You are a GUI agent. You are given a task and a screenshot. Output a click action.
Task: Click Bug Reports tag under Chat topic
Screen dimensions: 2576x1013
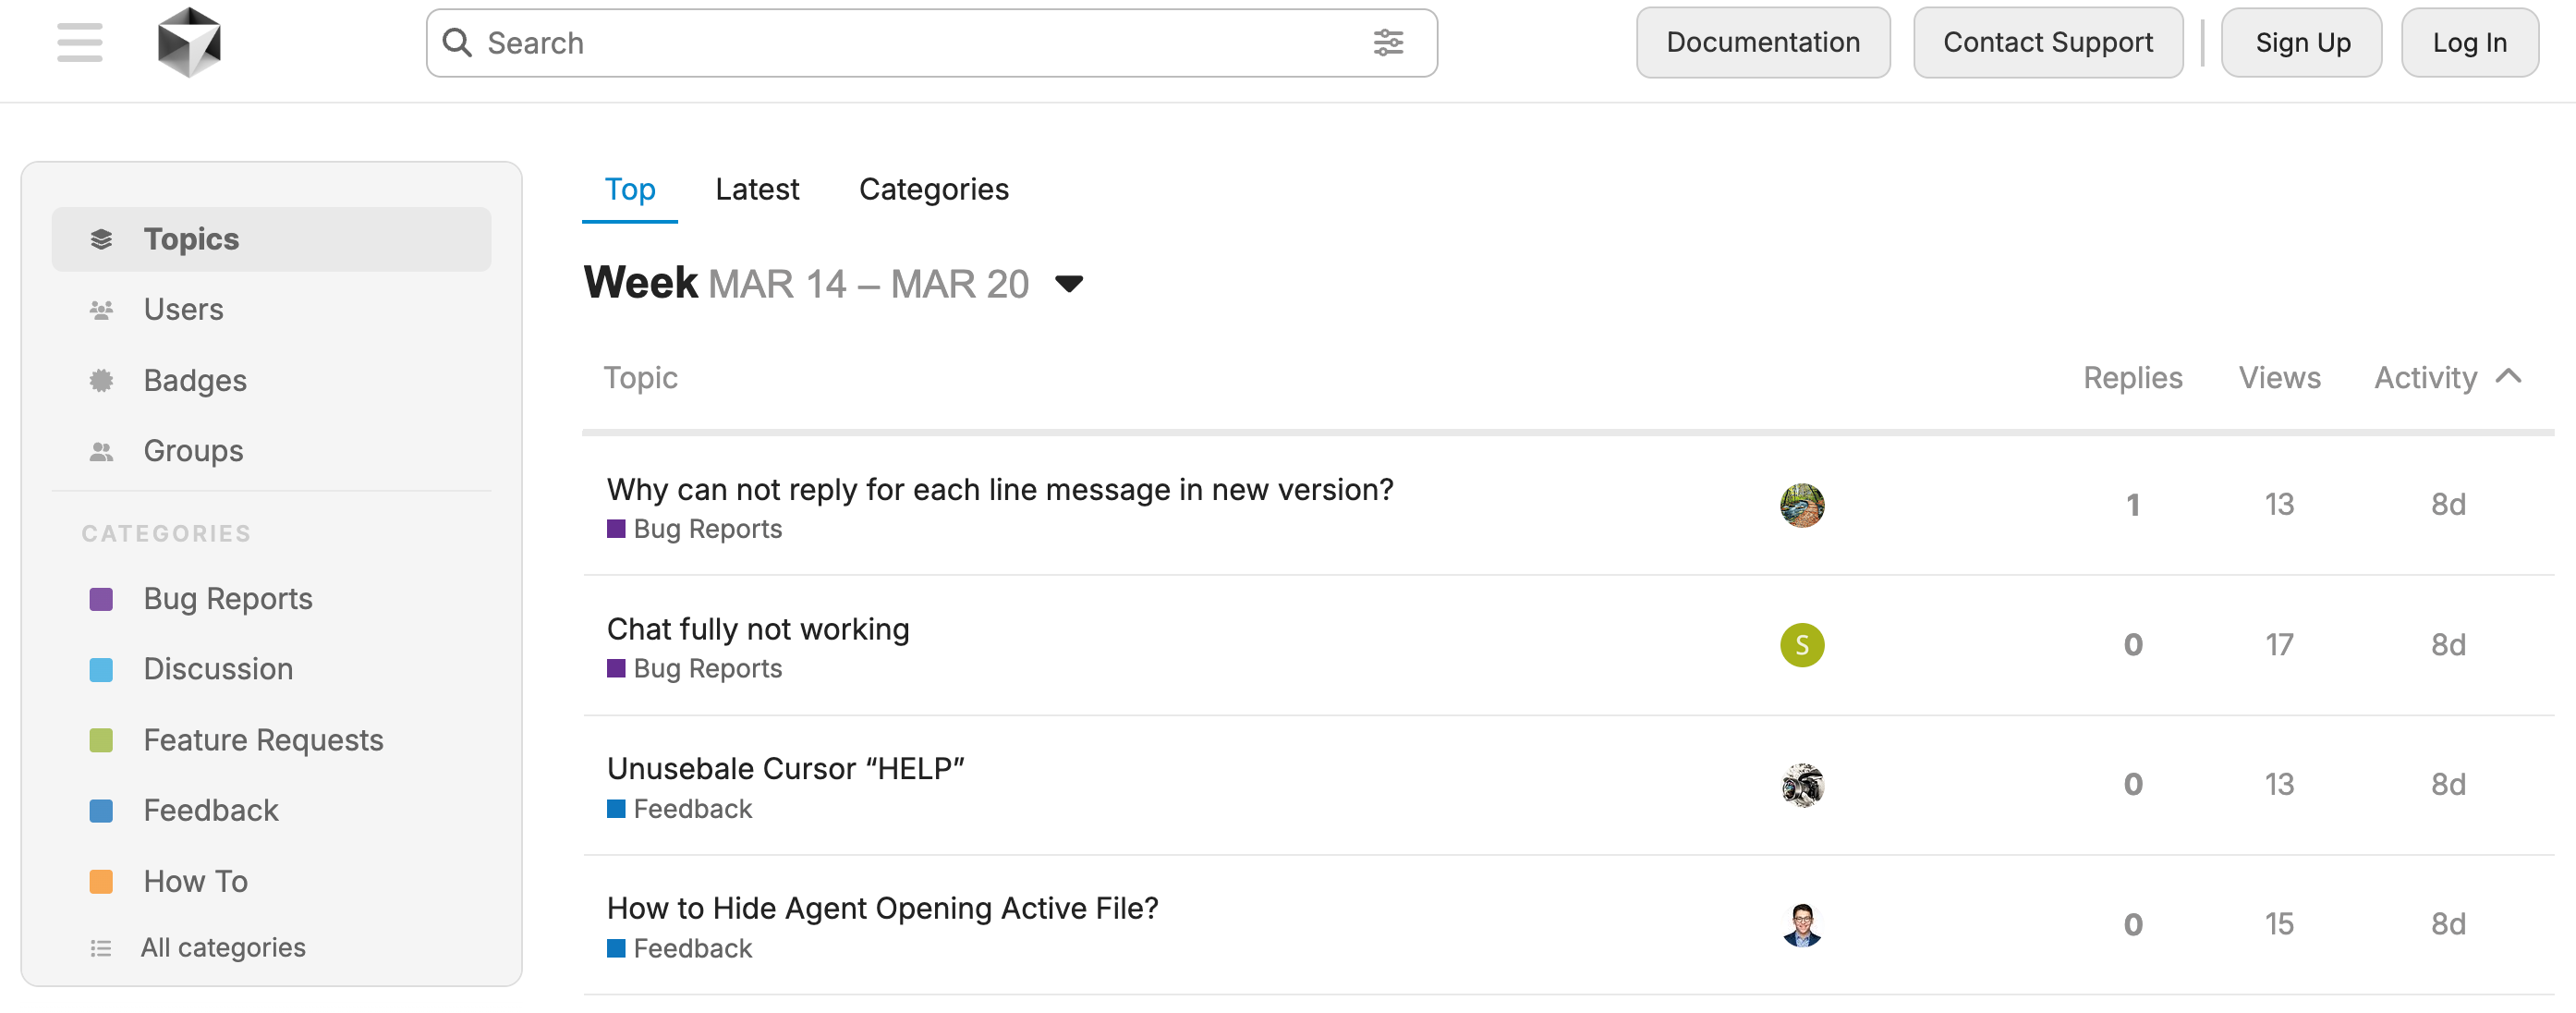tap(695, 669)
